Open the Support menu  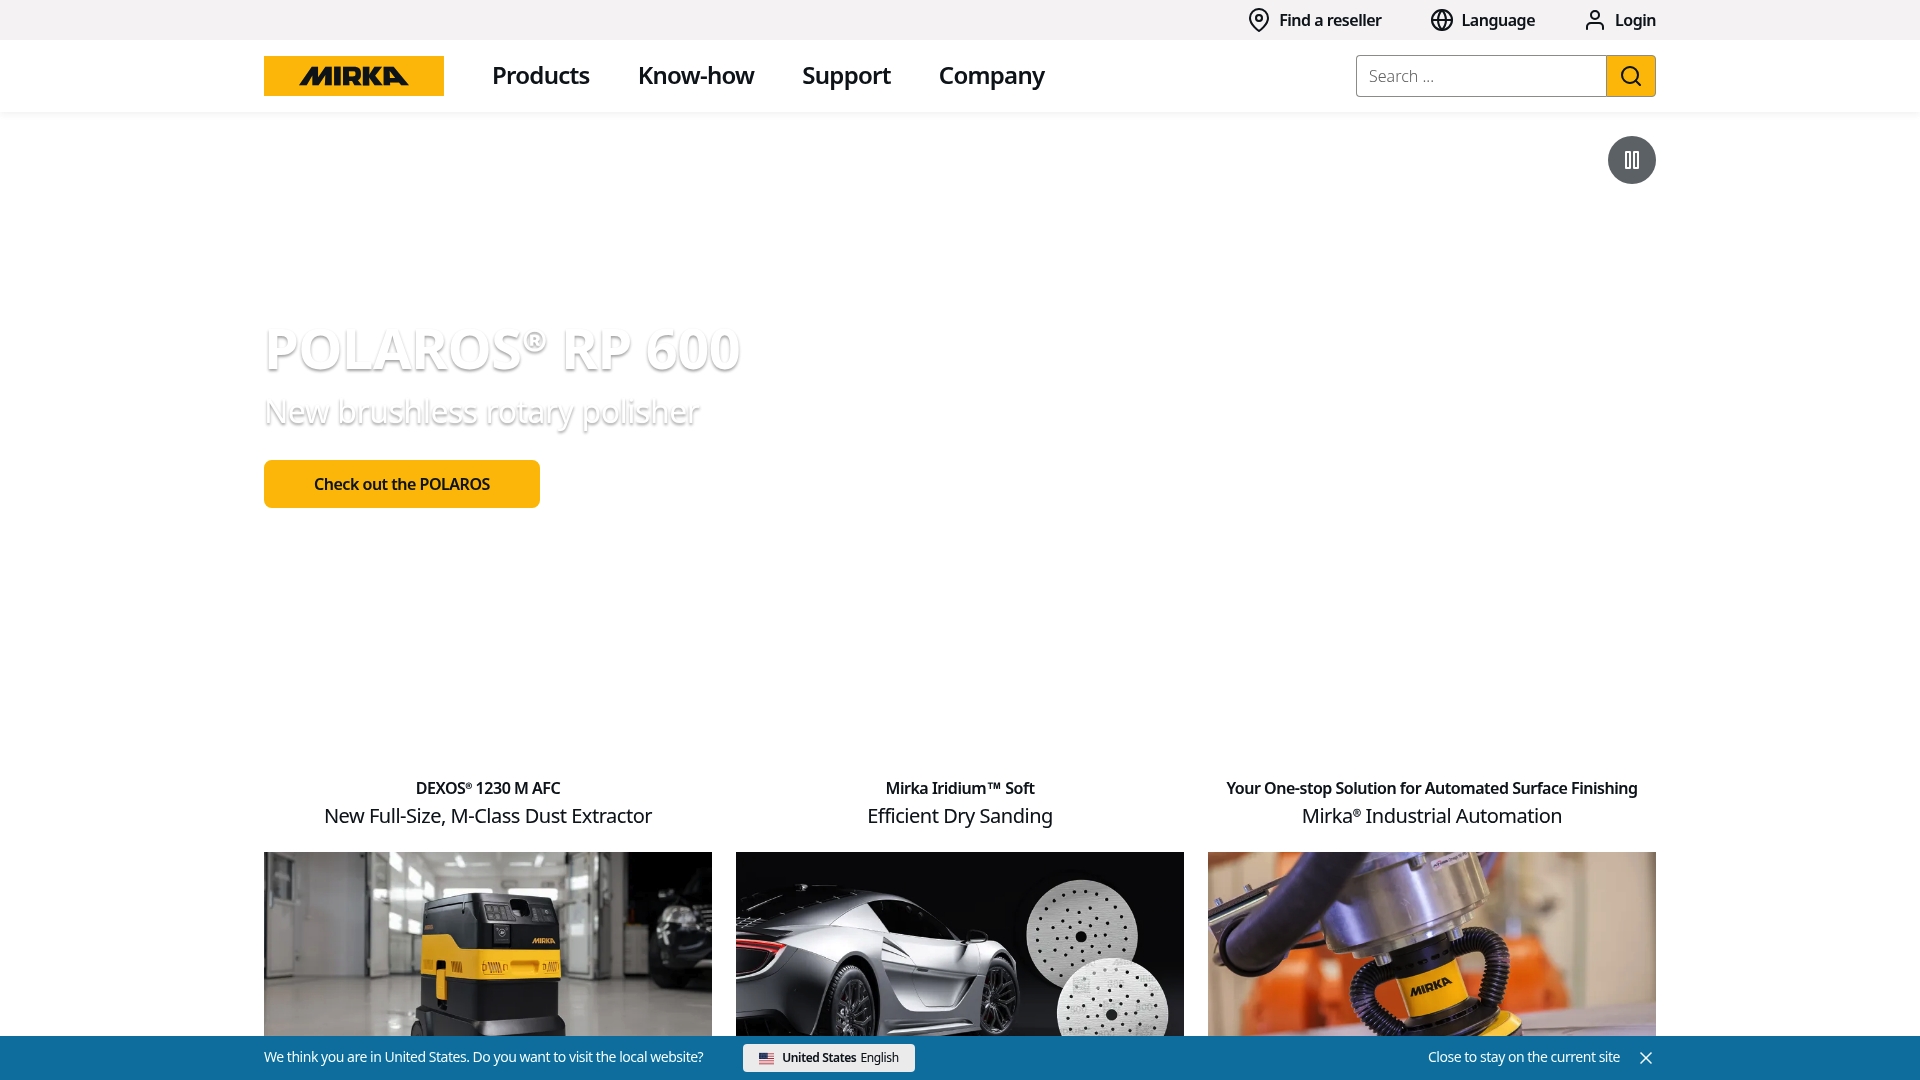click(845, 75)
